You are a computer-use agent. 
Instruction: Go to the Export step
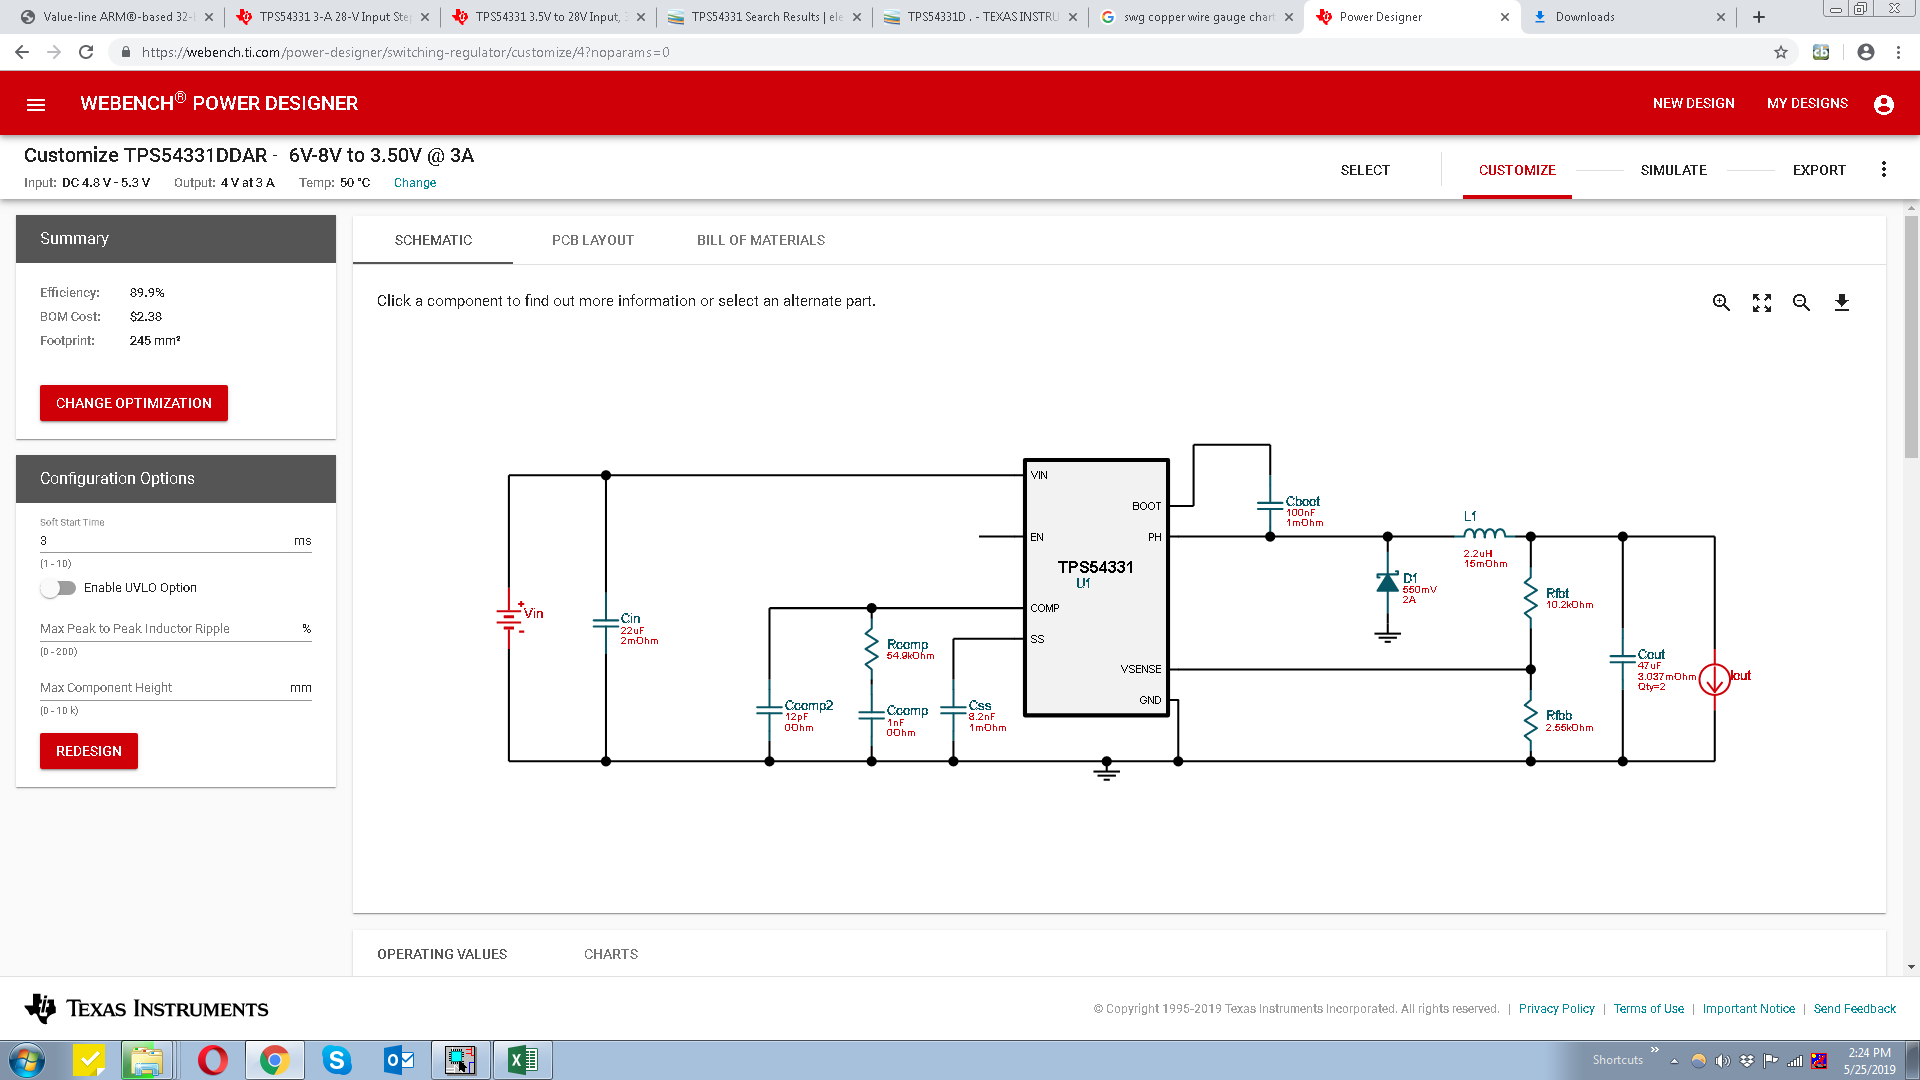point(1819,170)
